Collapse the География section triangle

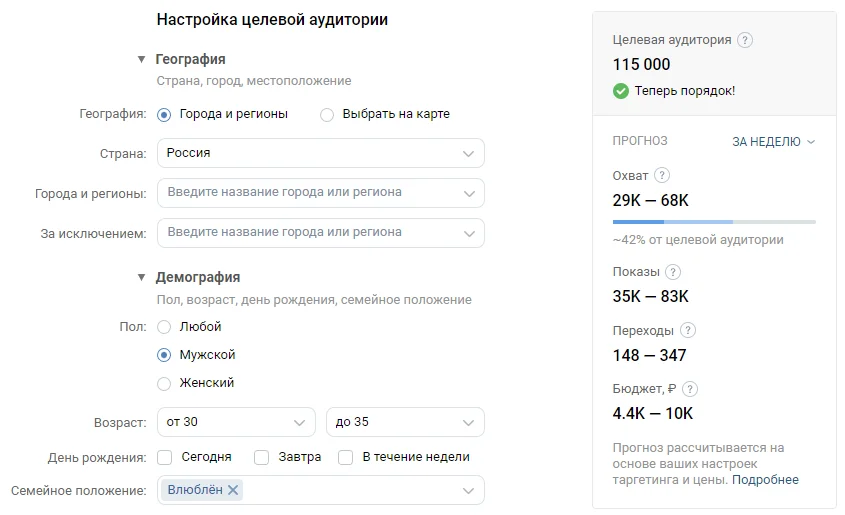[142, 60]
